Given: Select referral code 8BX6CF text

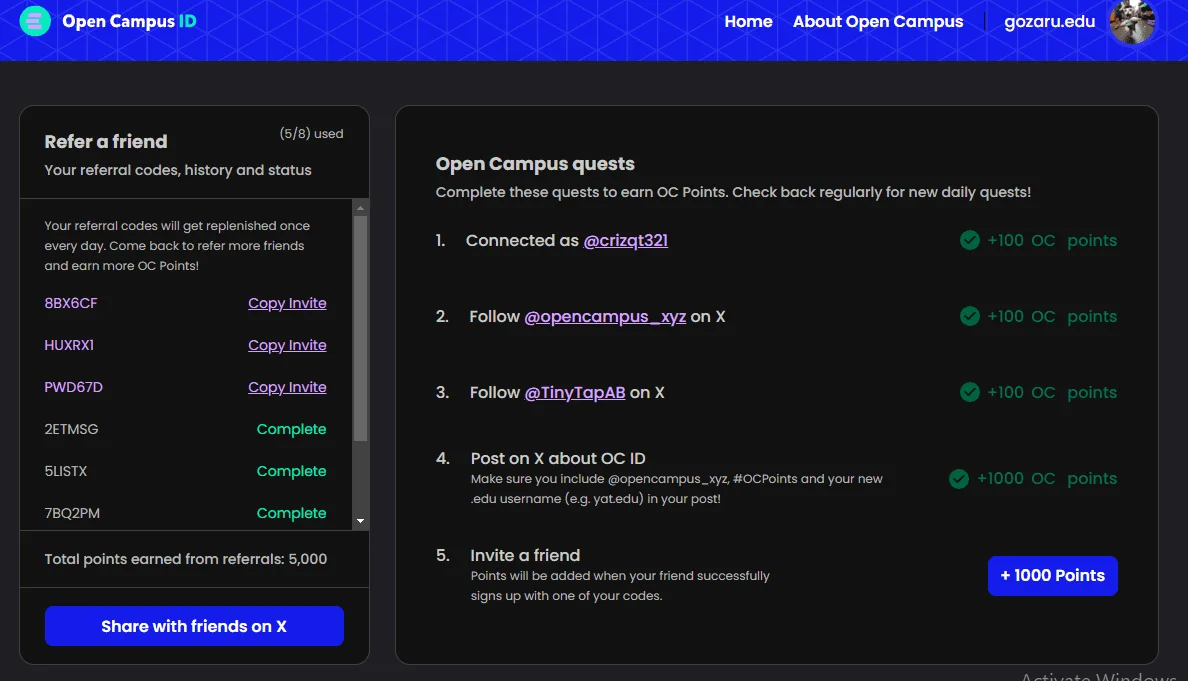Looking at the screenshot, I should tap(70, 303).
